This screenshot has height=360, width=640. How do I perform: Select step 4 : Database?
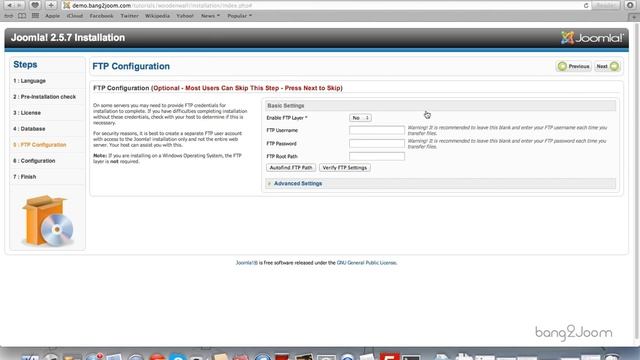point(29,129)
